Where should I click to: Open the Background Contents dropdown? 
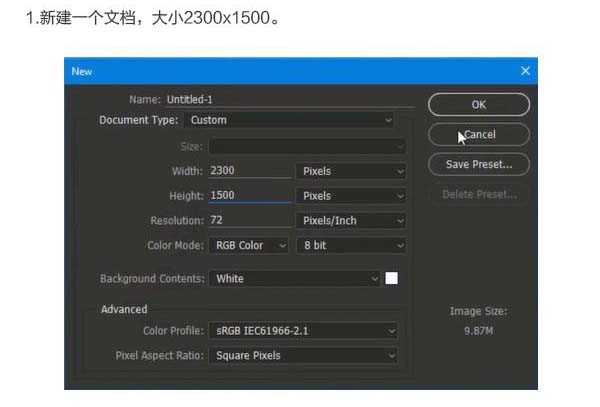[296, 278]
